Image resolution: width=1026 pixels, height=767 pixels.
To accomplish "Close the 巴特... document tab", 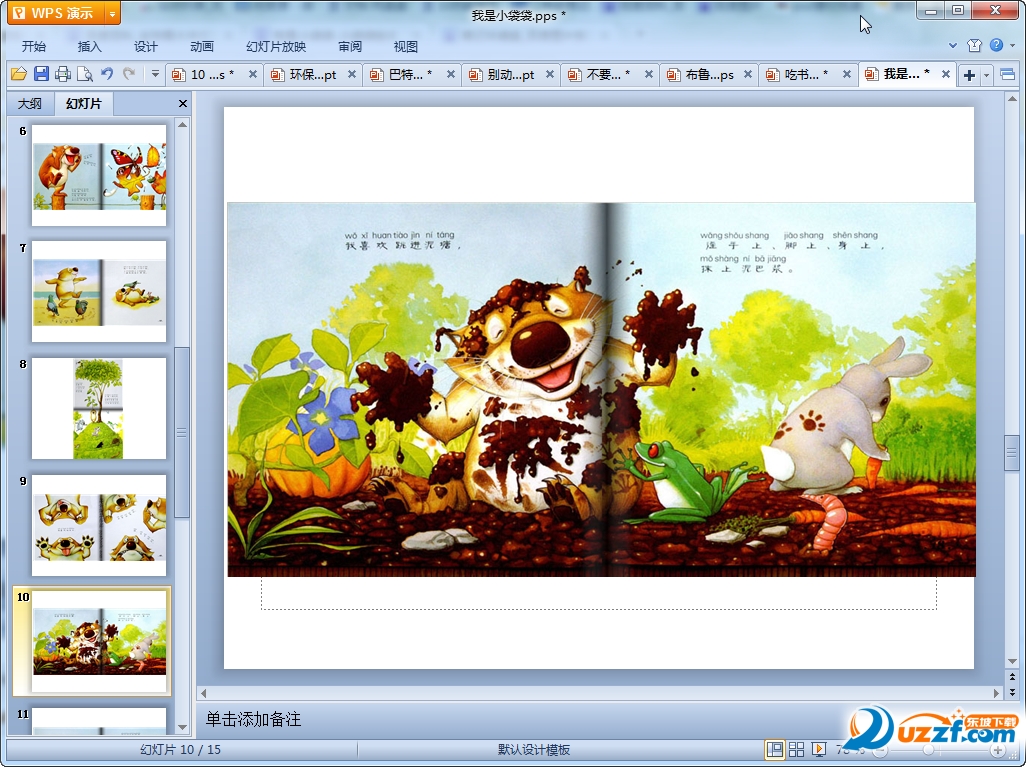I will [x=451, y=75].
